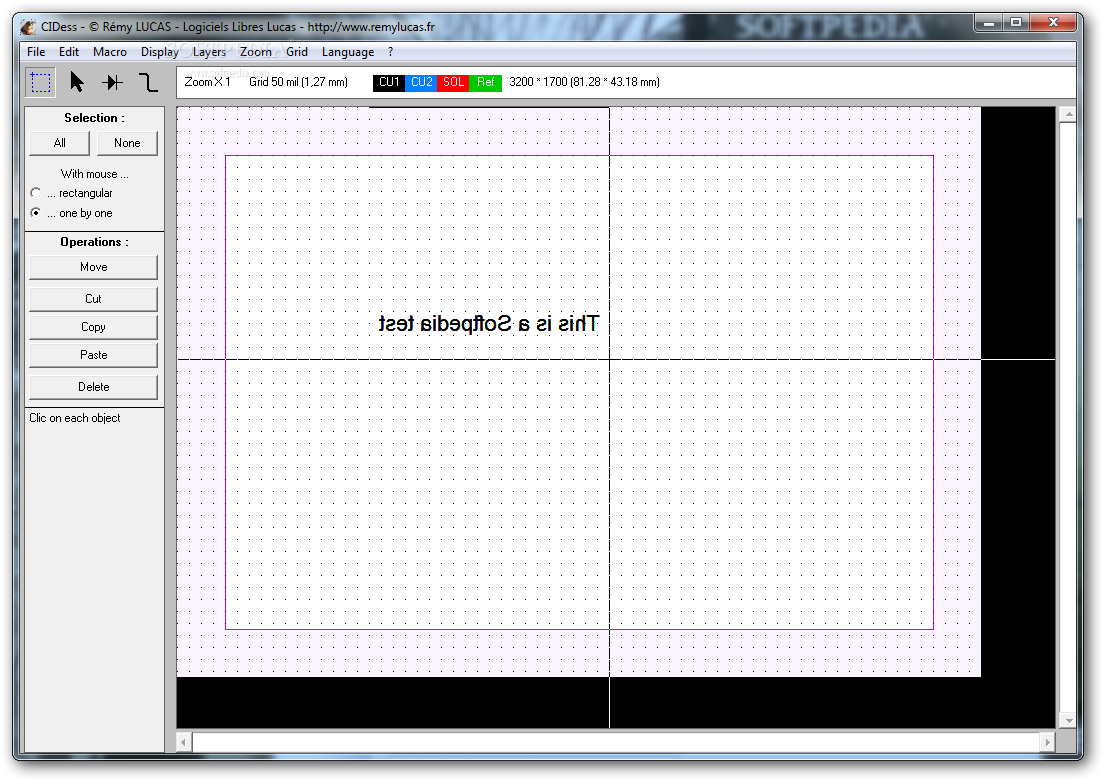
Task: Click the Delete operation button
Action: pyautogui.click(x=94, y=387)
